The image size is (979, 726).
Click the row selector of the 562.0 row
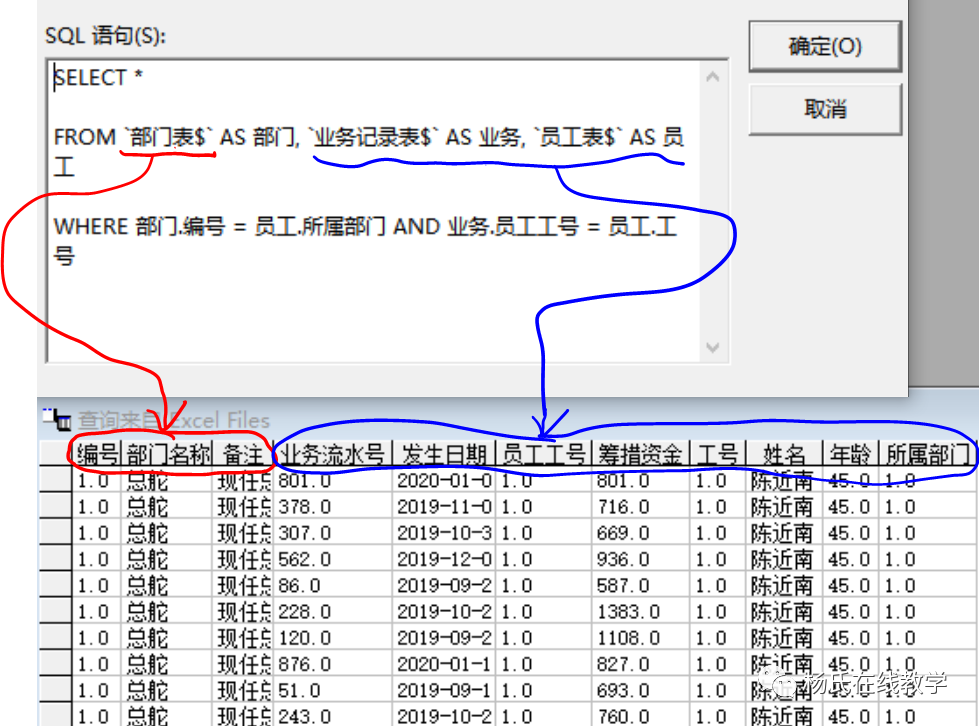click(x=55, y=559)
